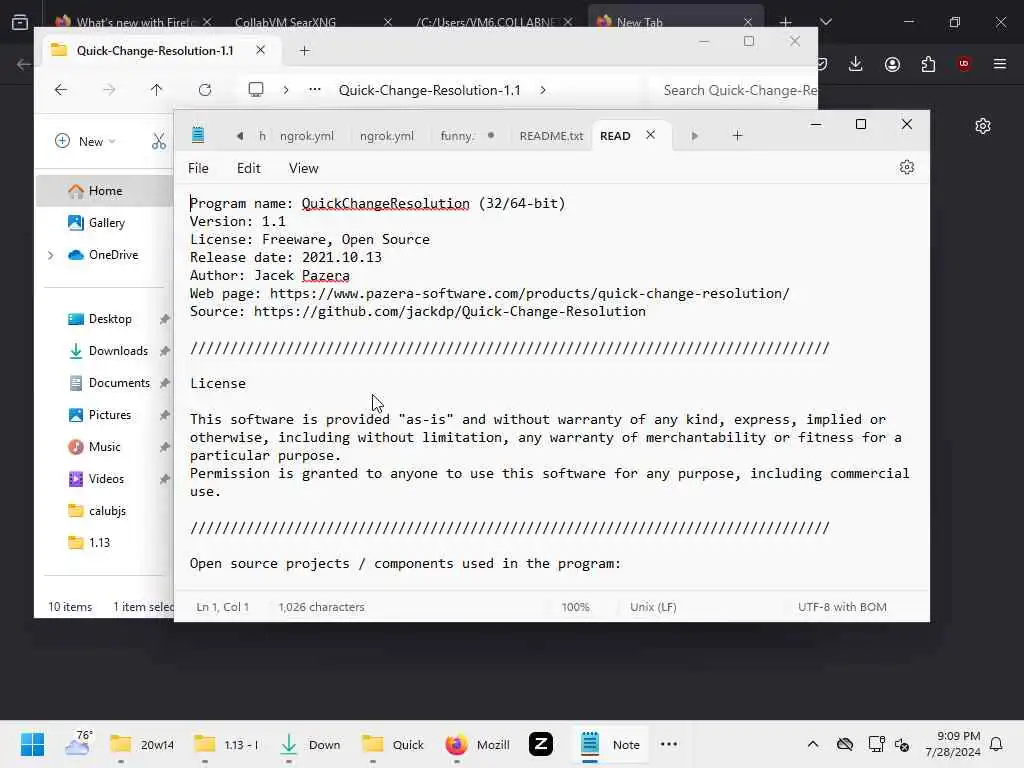Open the weather widget showing 76°
Viewport: 1024px width, 768px height.
(x=78, y=743)
